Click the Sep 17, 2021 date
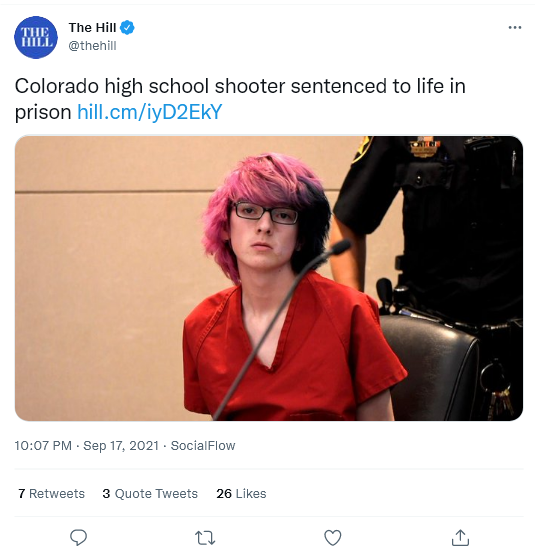Image resolution: width=535 pixels, height=551 pixels. pos(121,446)
